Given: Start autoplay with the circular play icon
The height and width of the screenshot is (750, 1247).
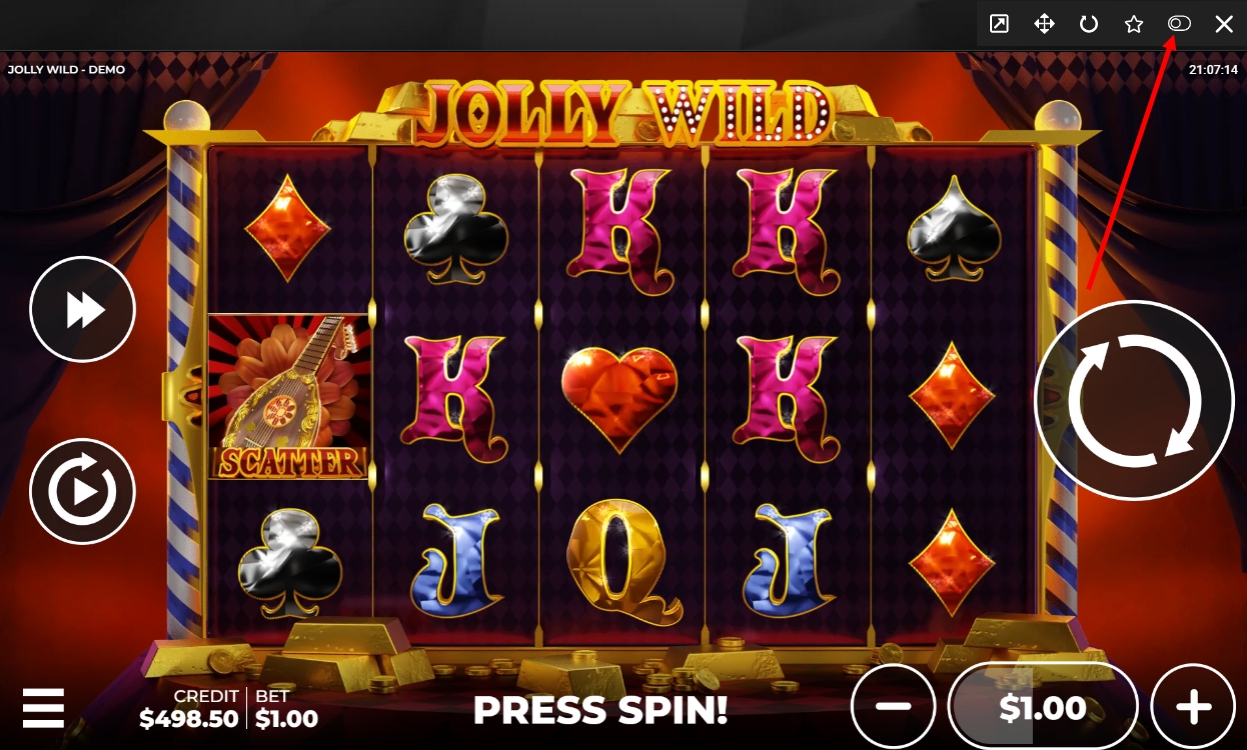Looking at the screenshot, I should (x=83, y=491).
